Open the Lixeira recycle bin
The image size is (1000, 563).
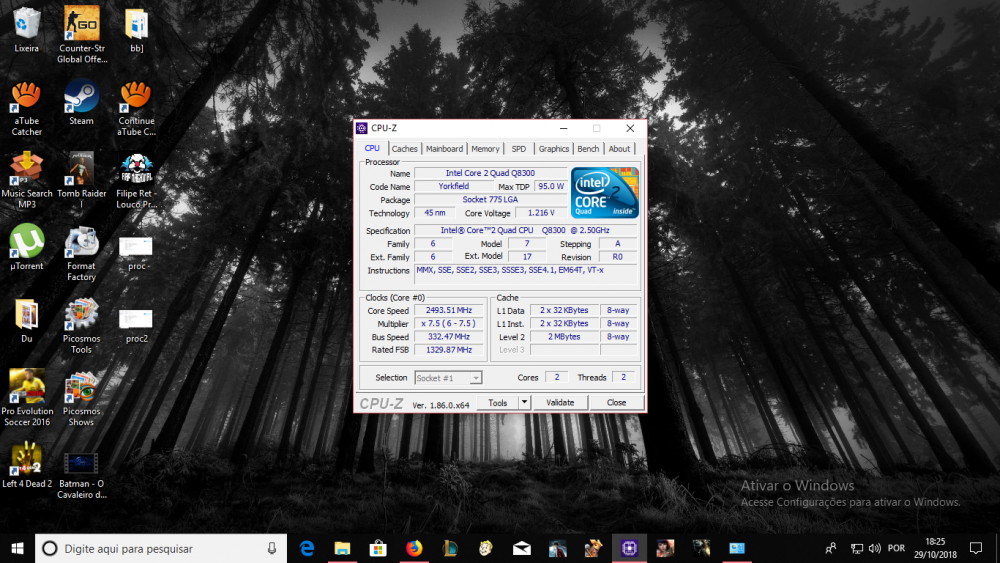[26, 25]
